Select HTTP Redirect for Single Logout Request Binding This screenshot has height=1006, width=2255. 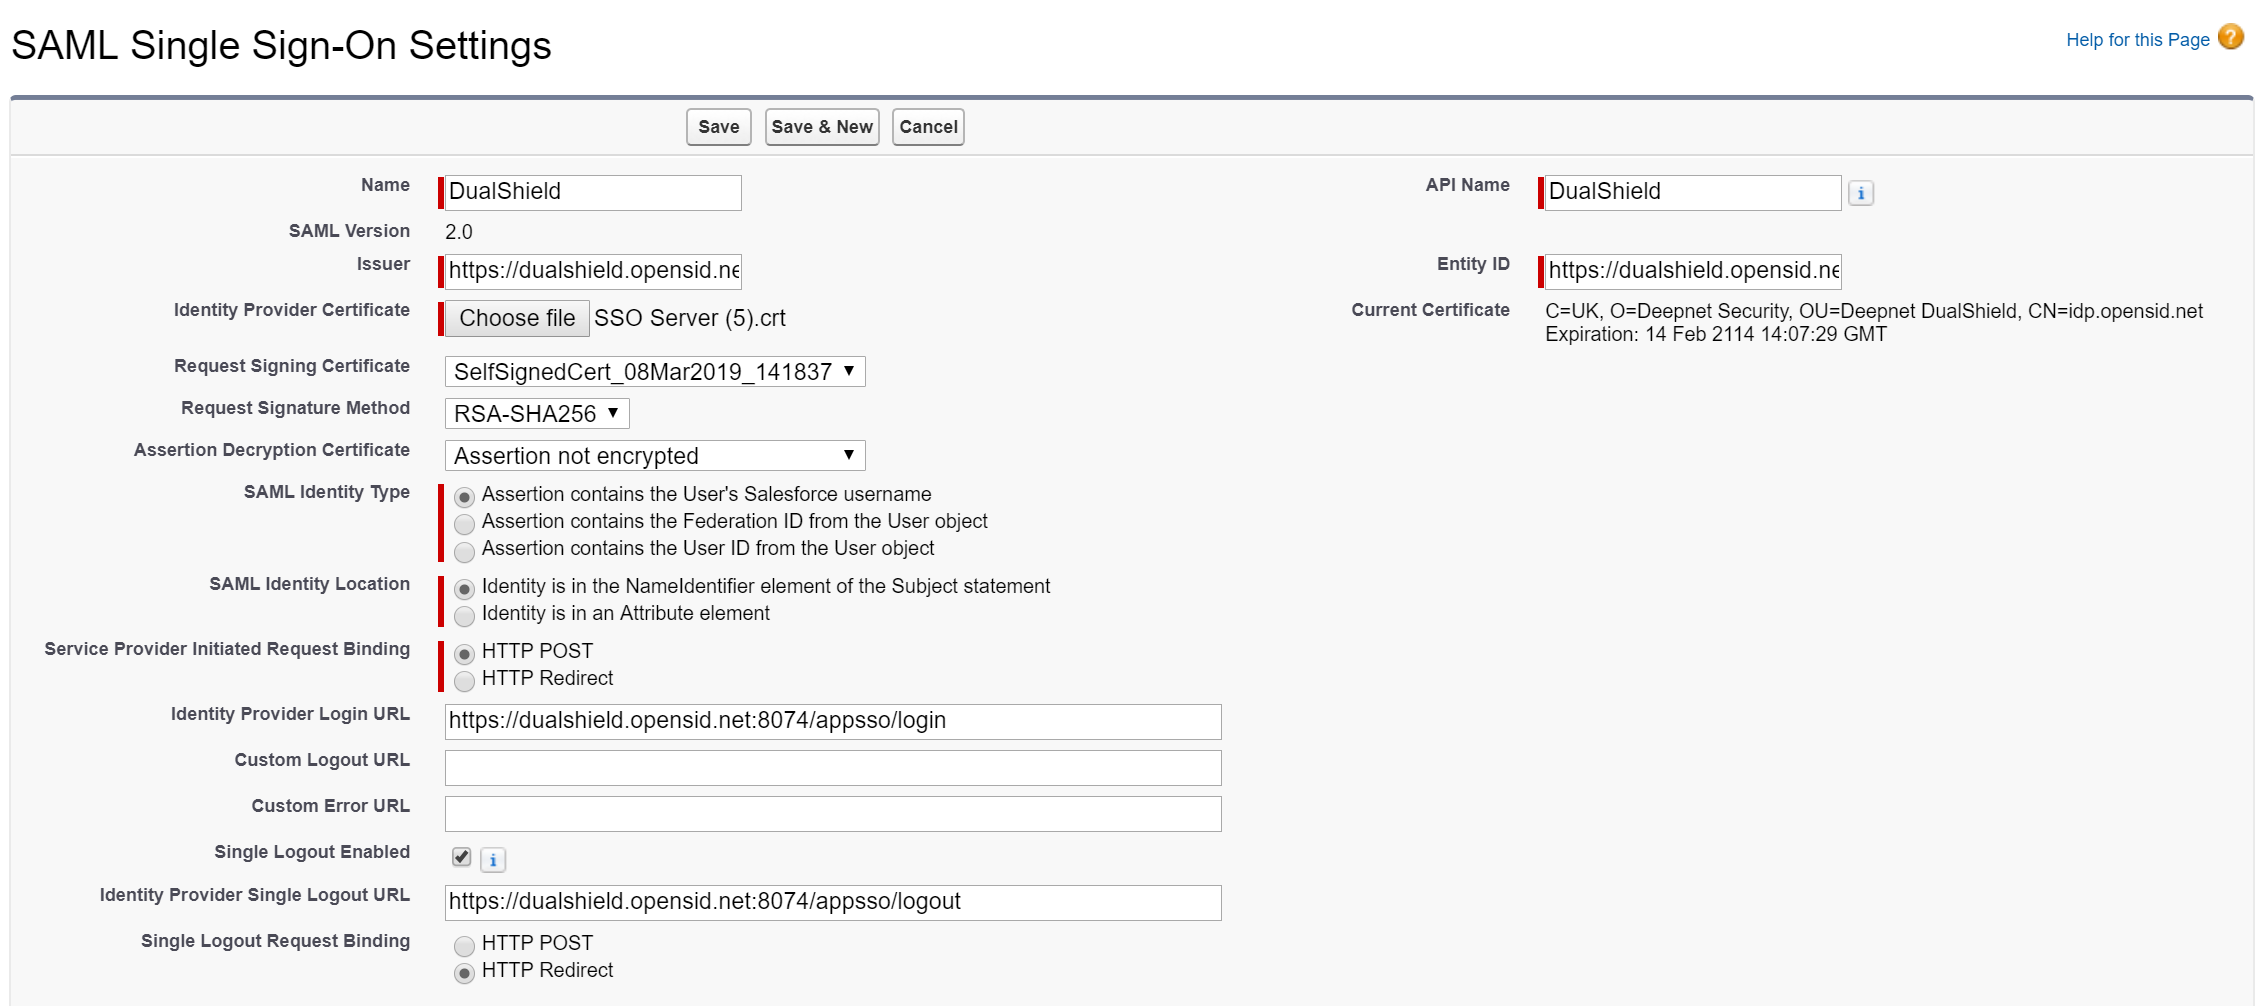click(464, 973)
